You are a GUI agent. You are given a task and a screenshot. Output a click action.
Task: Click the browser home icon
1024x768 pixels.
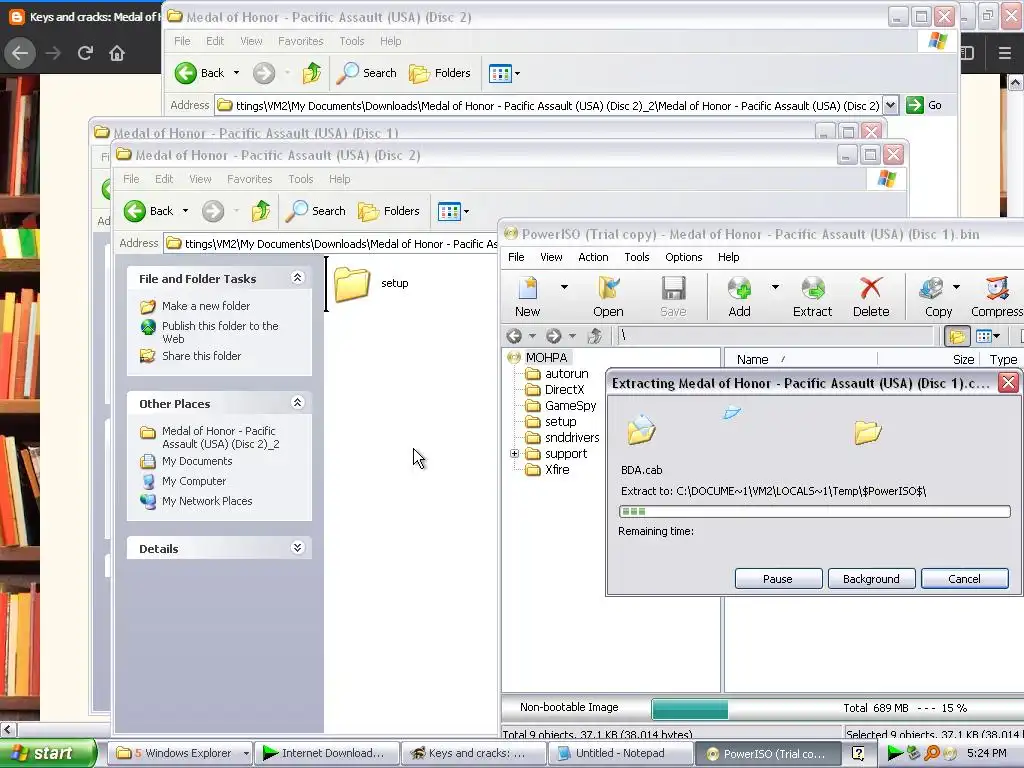117,53
